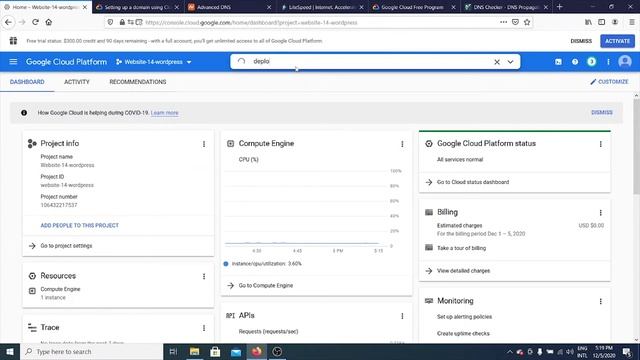Viewport: 640px width, 360px height.
Task: Open File Explorer from taskbar
Action: (x=194, y=351)
